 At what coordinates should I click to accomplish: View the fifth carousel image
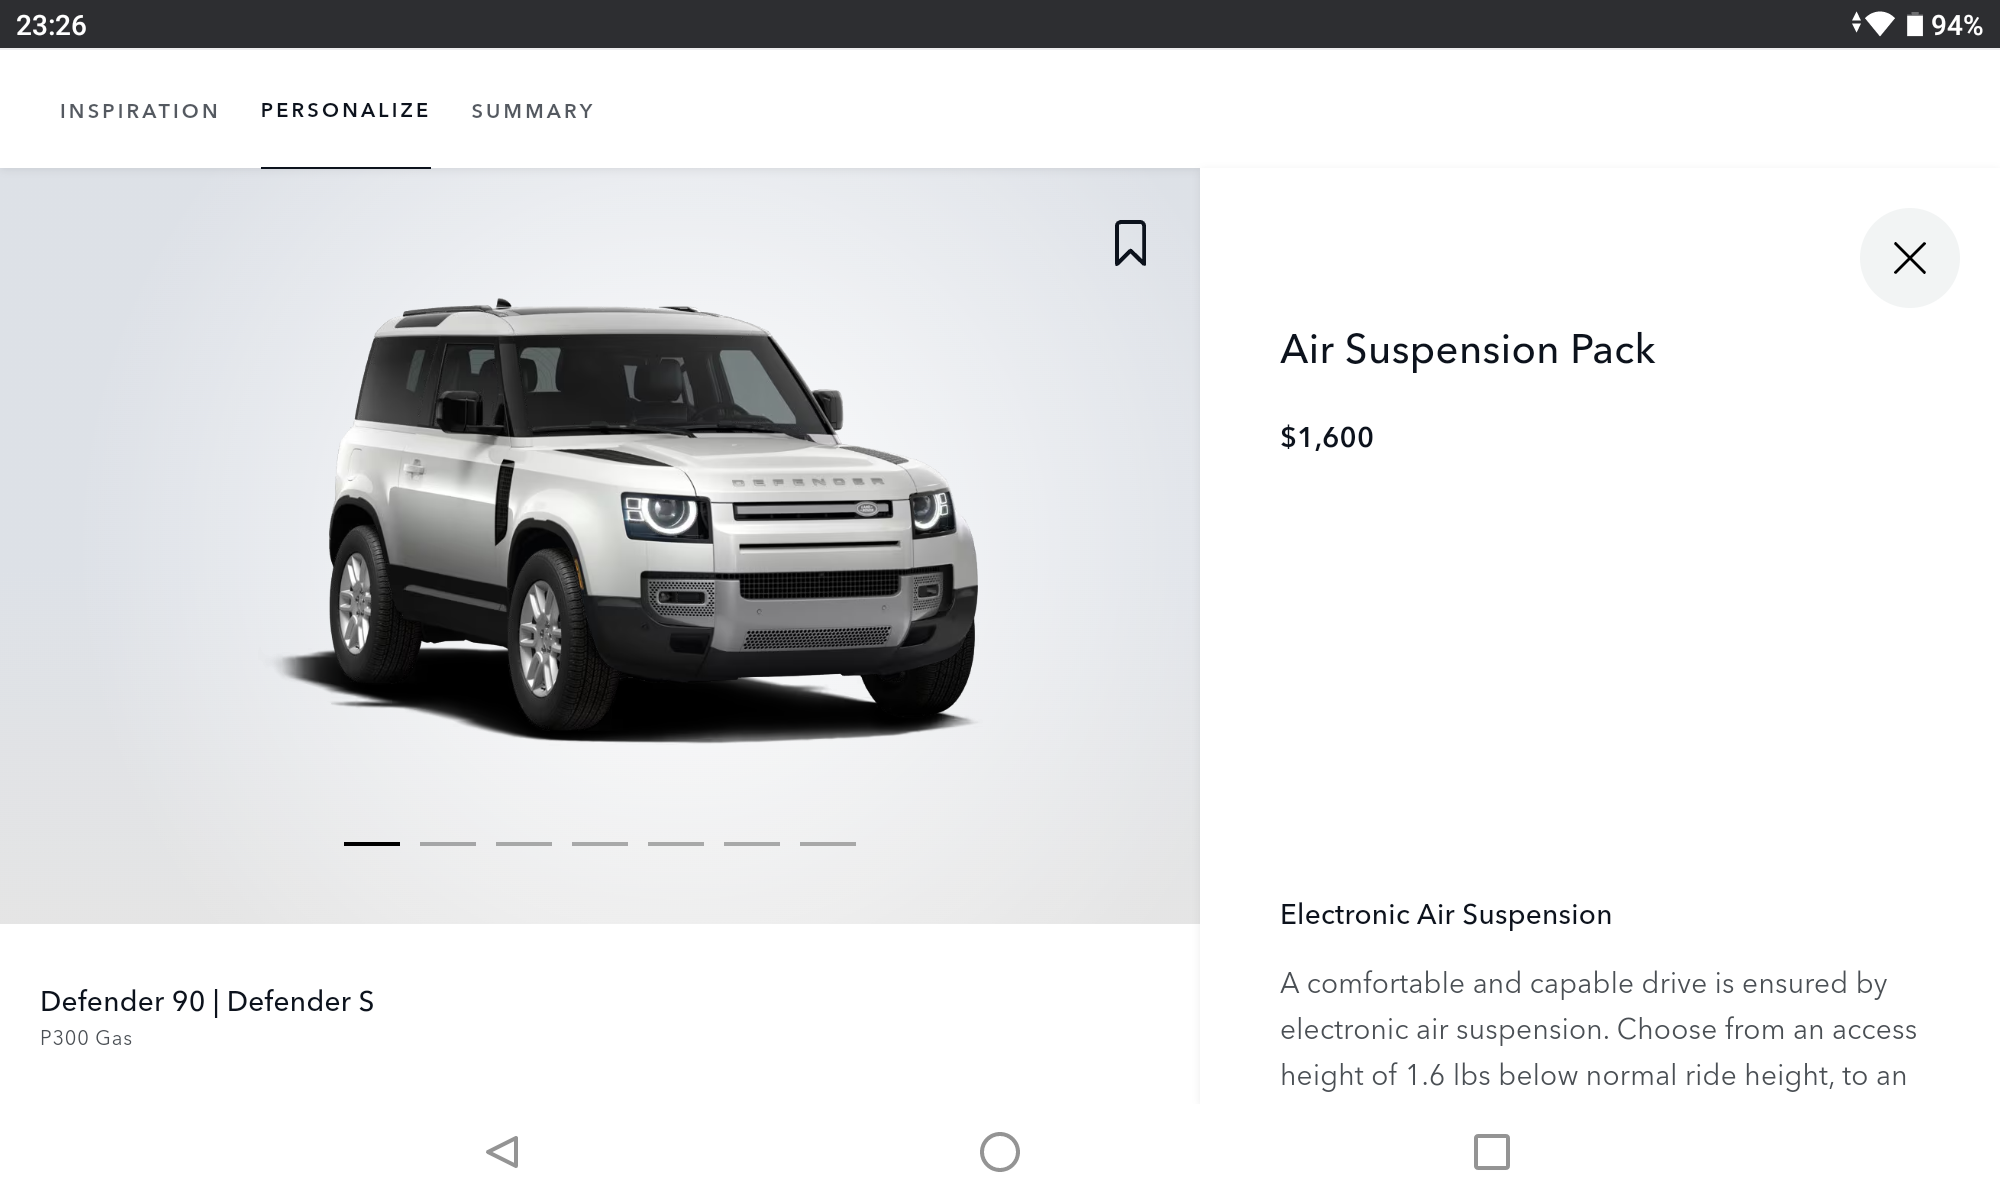click(x=676, y=844)
